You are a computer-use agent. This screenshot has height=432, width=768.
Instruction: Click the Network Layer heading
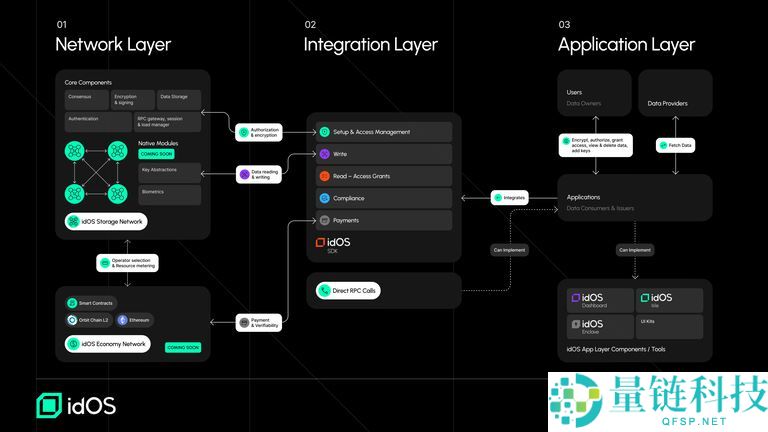[112, 44]
